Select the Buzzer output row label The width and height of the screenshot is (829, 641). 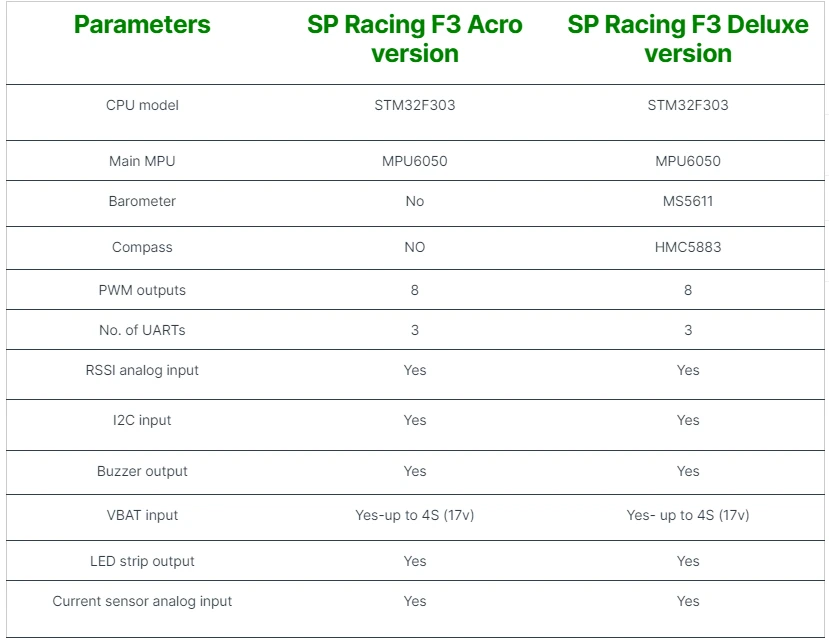coord(142,471)
